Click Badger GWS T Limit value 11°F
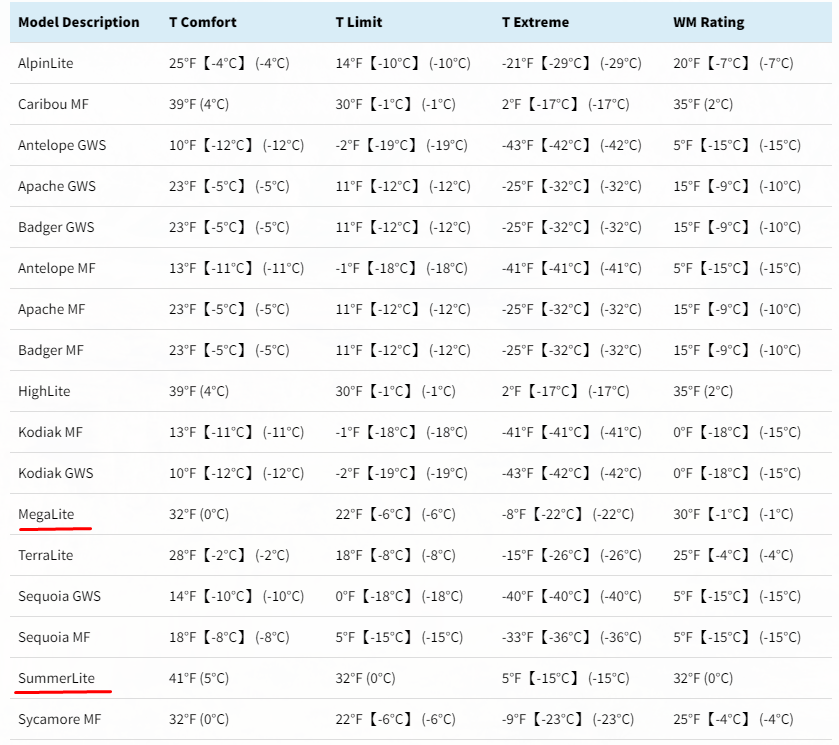839x745 pixels. [349, 227]
